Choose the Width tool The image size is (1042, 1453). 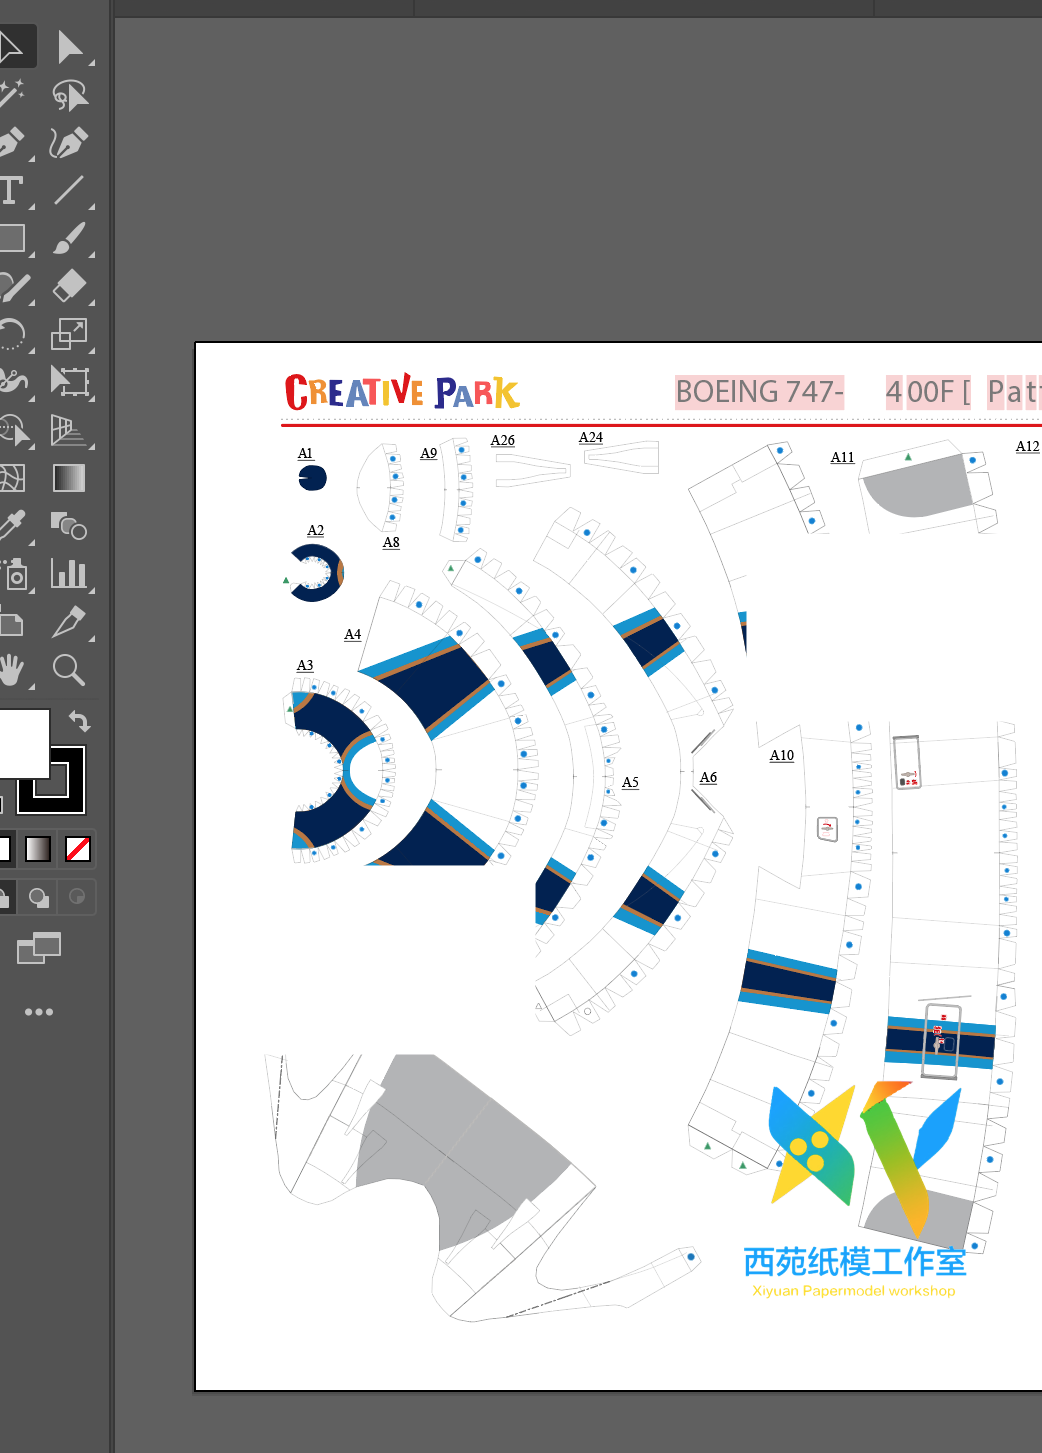point(12,382)
